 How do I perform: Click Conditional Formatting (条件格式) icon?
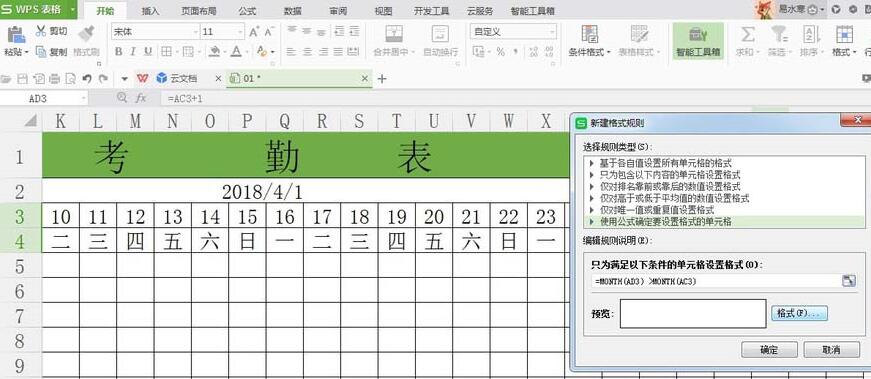(x=589, y=34)
